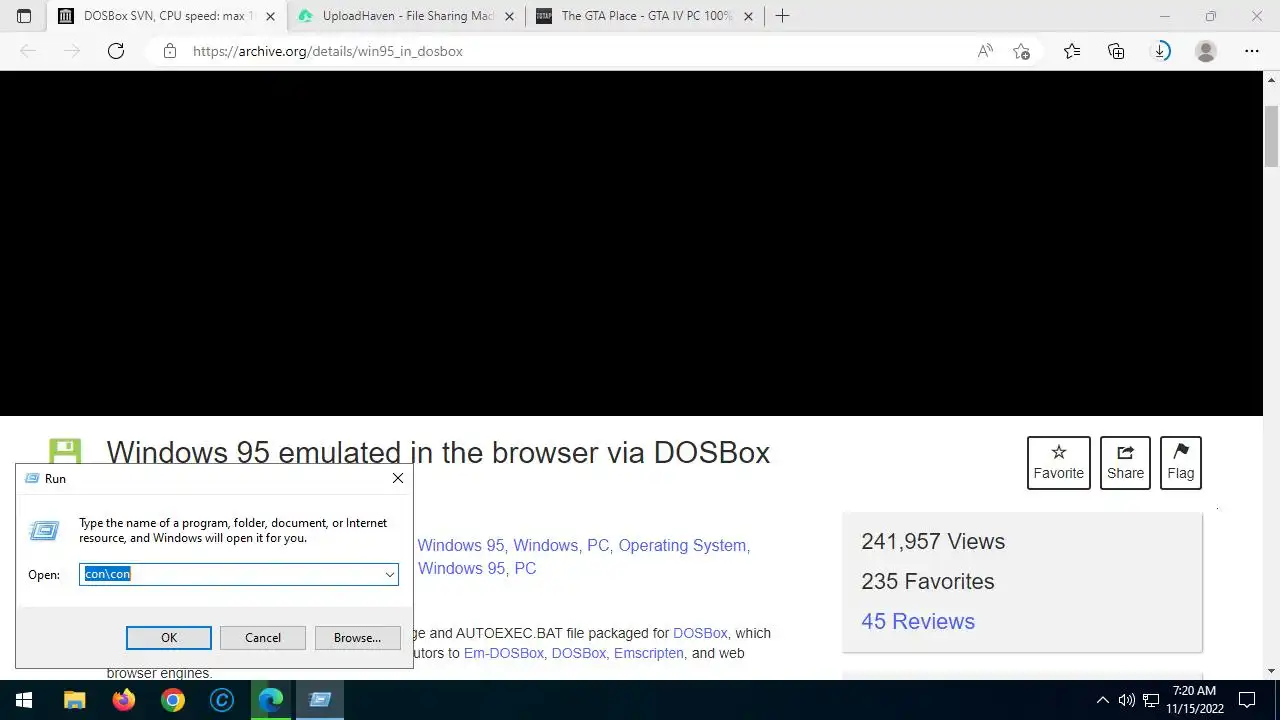Click the 235 Favorites text
Viewport: 1280px width, 720px height.
point(928,581)
